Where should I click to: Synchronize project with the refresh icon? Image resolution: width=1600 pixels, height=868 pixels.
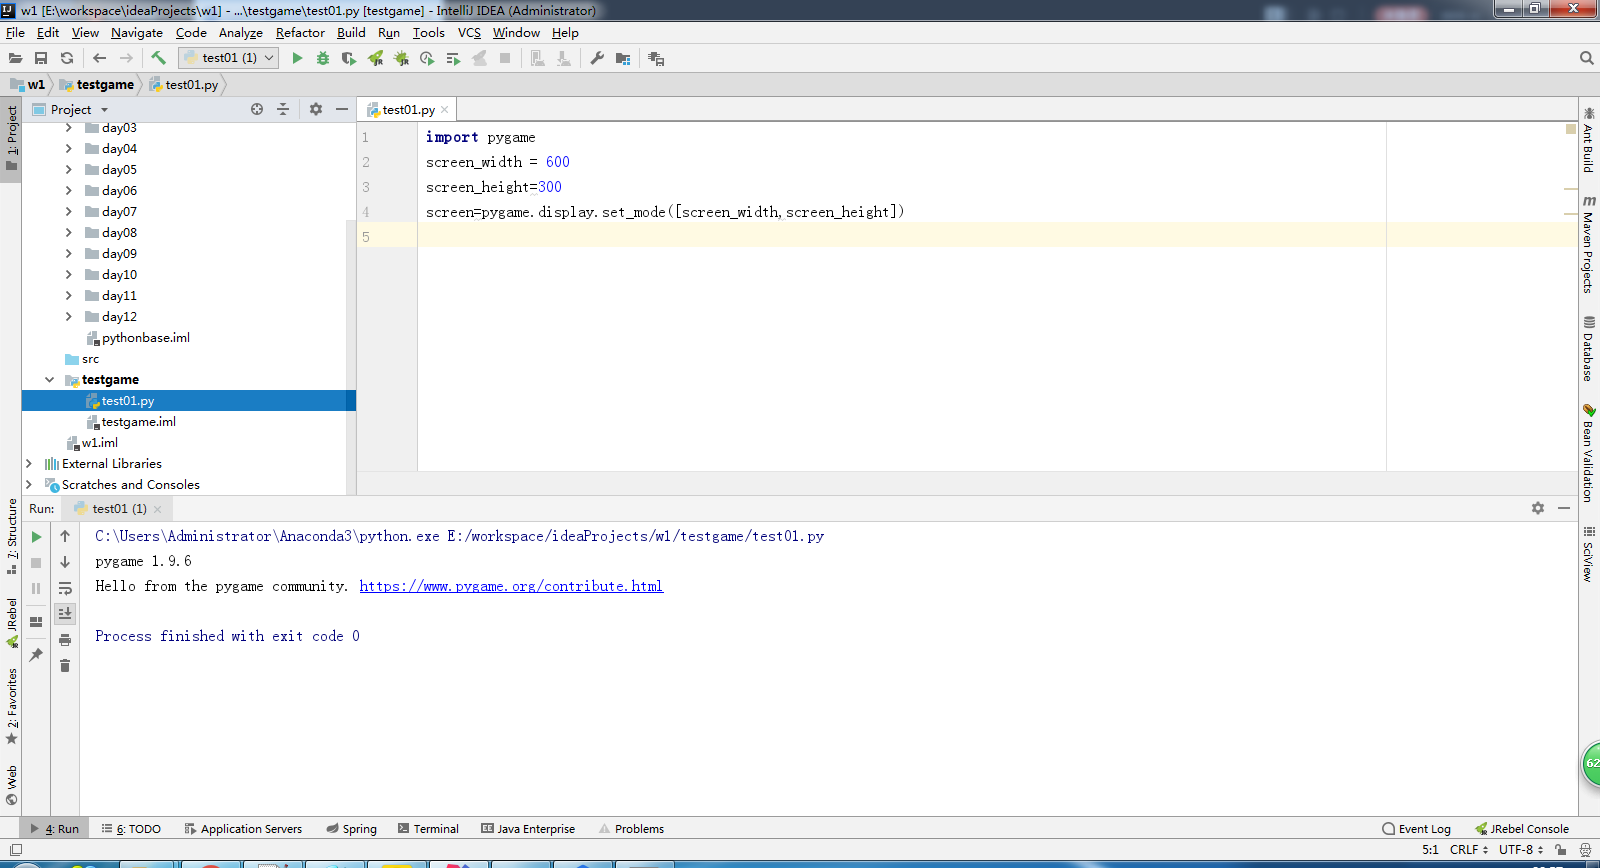click(67, 58)
